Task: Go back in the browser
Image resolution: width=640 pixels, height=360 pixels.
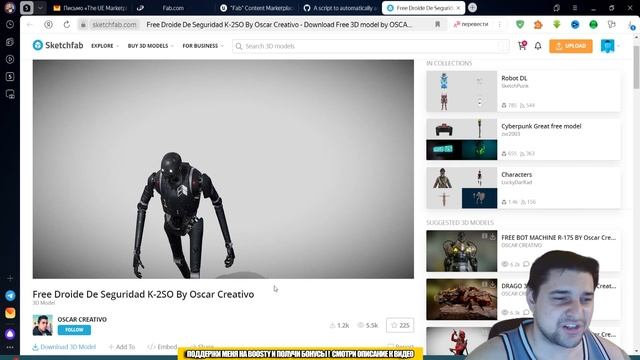Action: [x=29, y=24]
